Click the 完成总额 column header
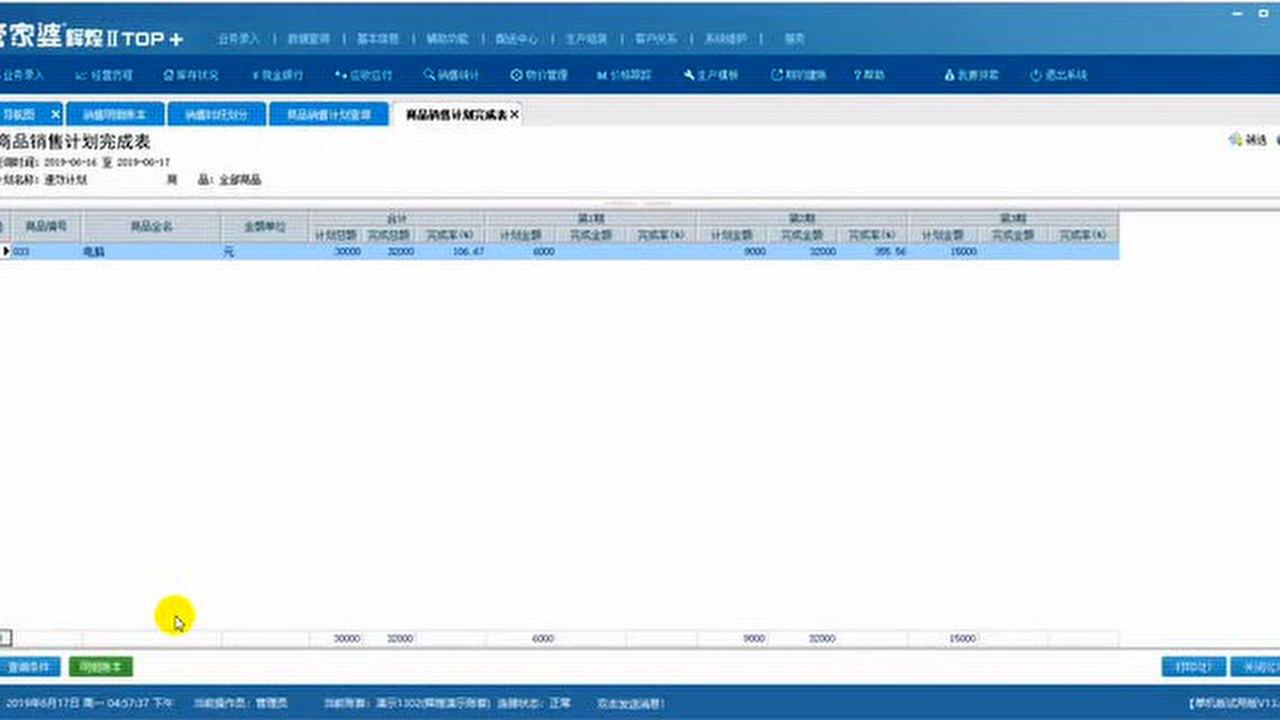This screenshot has height=720, width=1280. pyautogui.click(x=390, y=235)
